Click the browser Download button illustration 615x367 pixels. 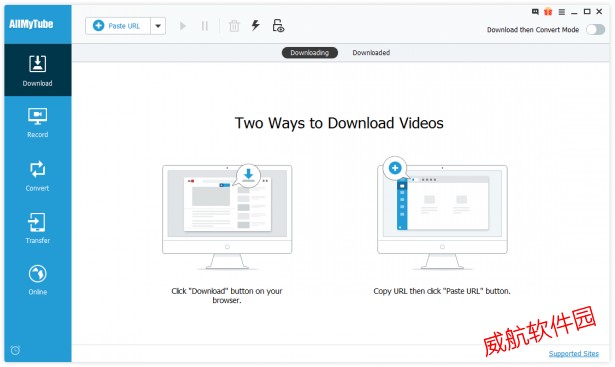pyautogui.click(x=227, y=217)
